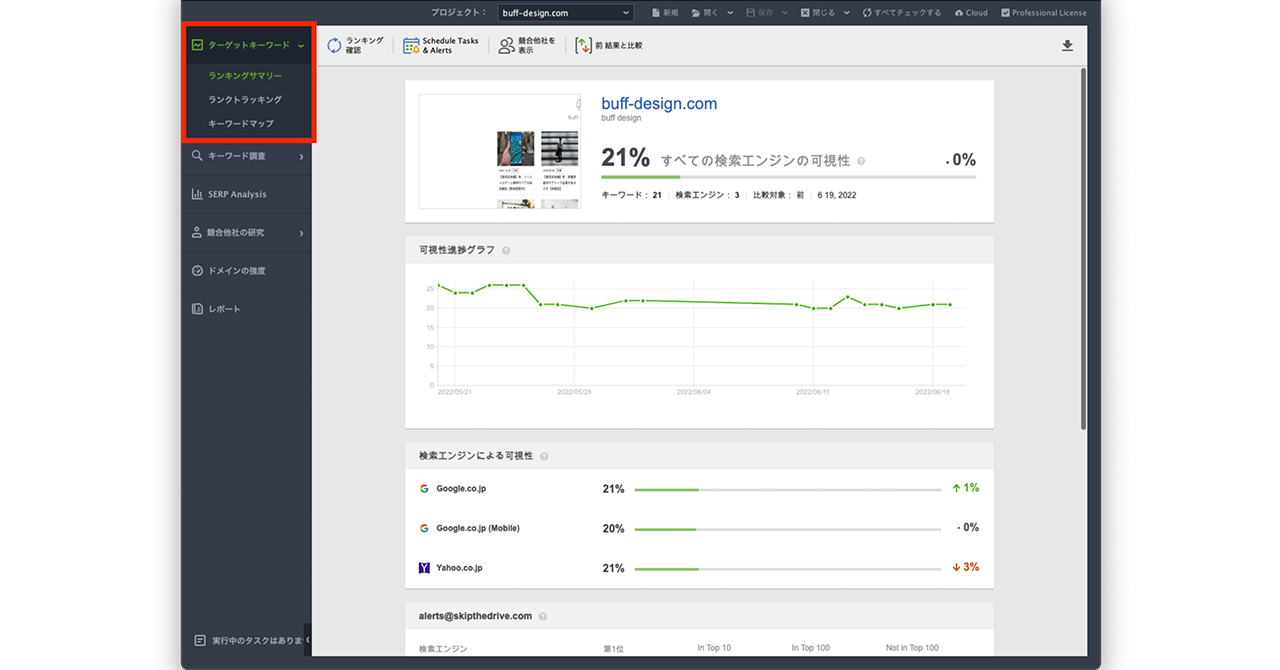Collapse the ターゲットキーワード sidebar section
This screenshot has height=670, width=1280.
[301, 45]
